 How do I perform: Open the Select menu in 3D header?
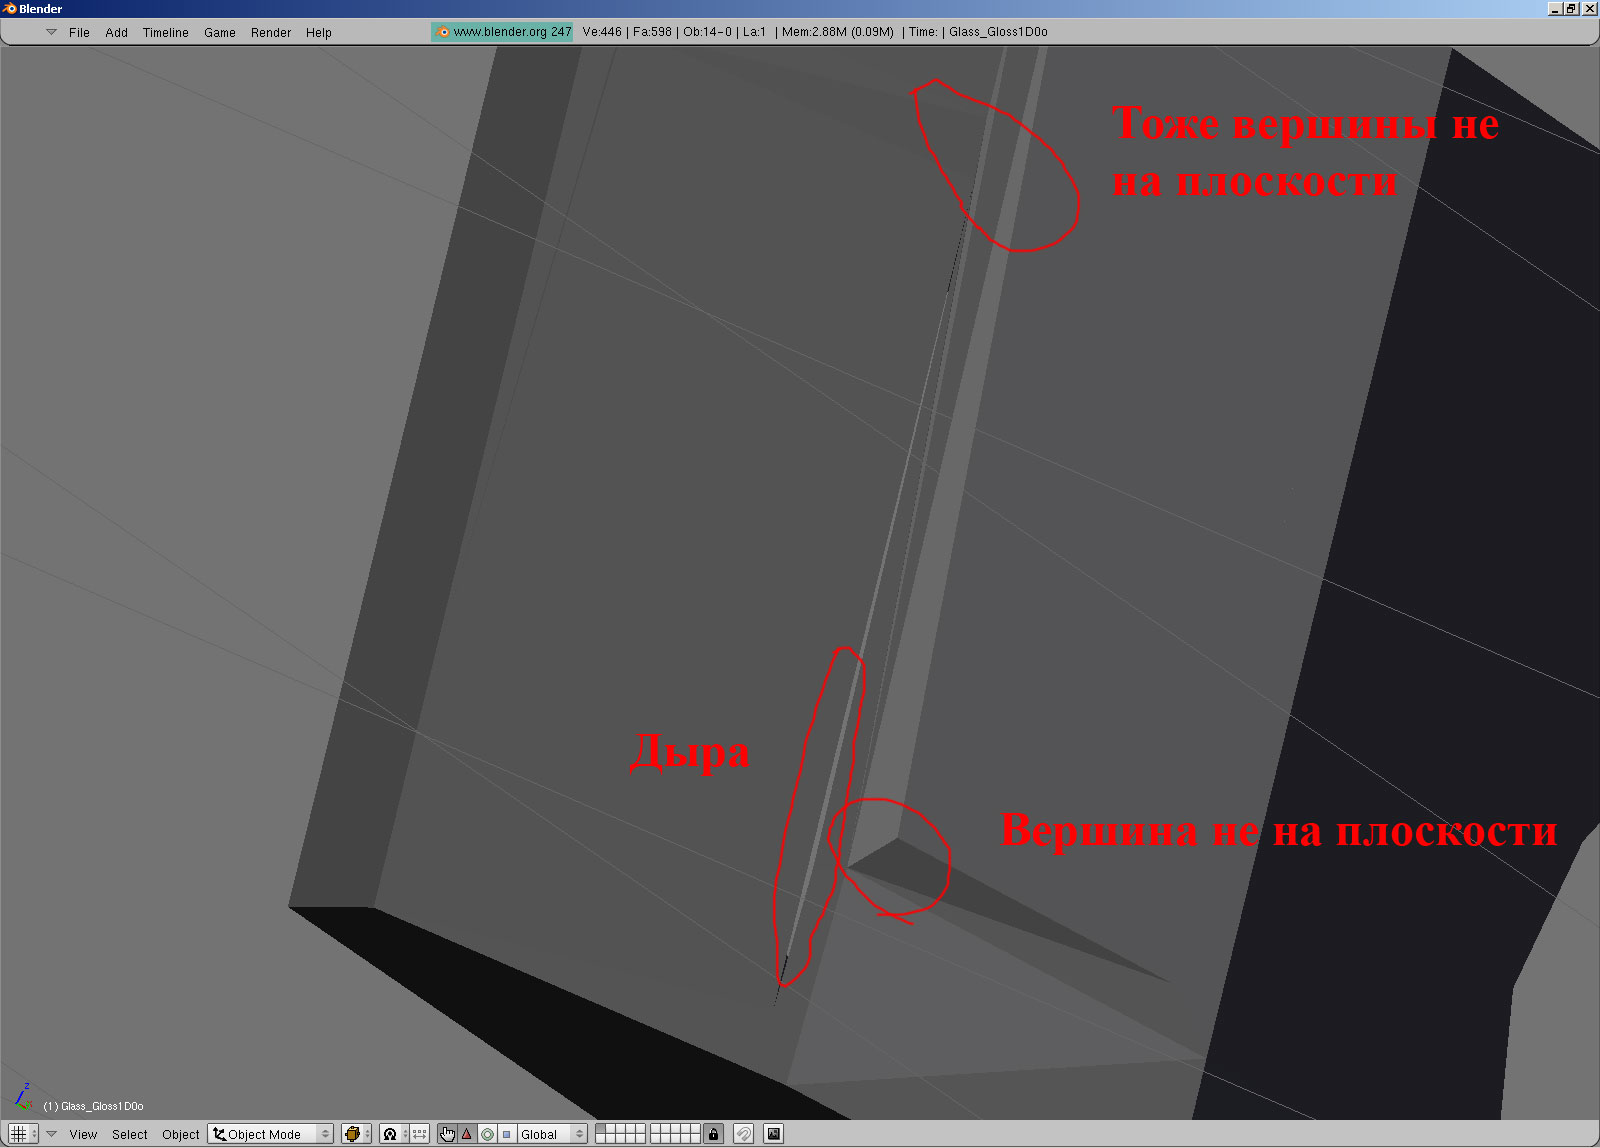tap(129, 1134)
